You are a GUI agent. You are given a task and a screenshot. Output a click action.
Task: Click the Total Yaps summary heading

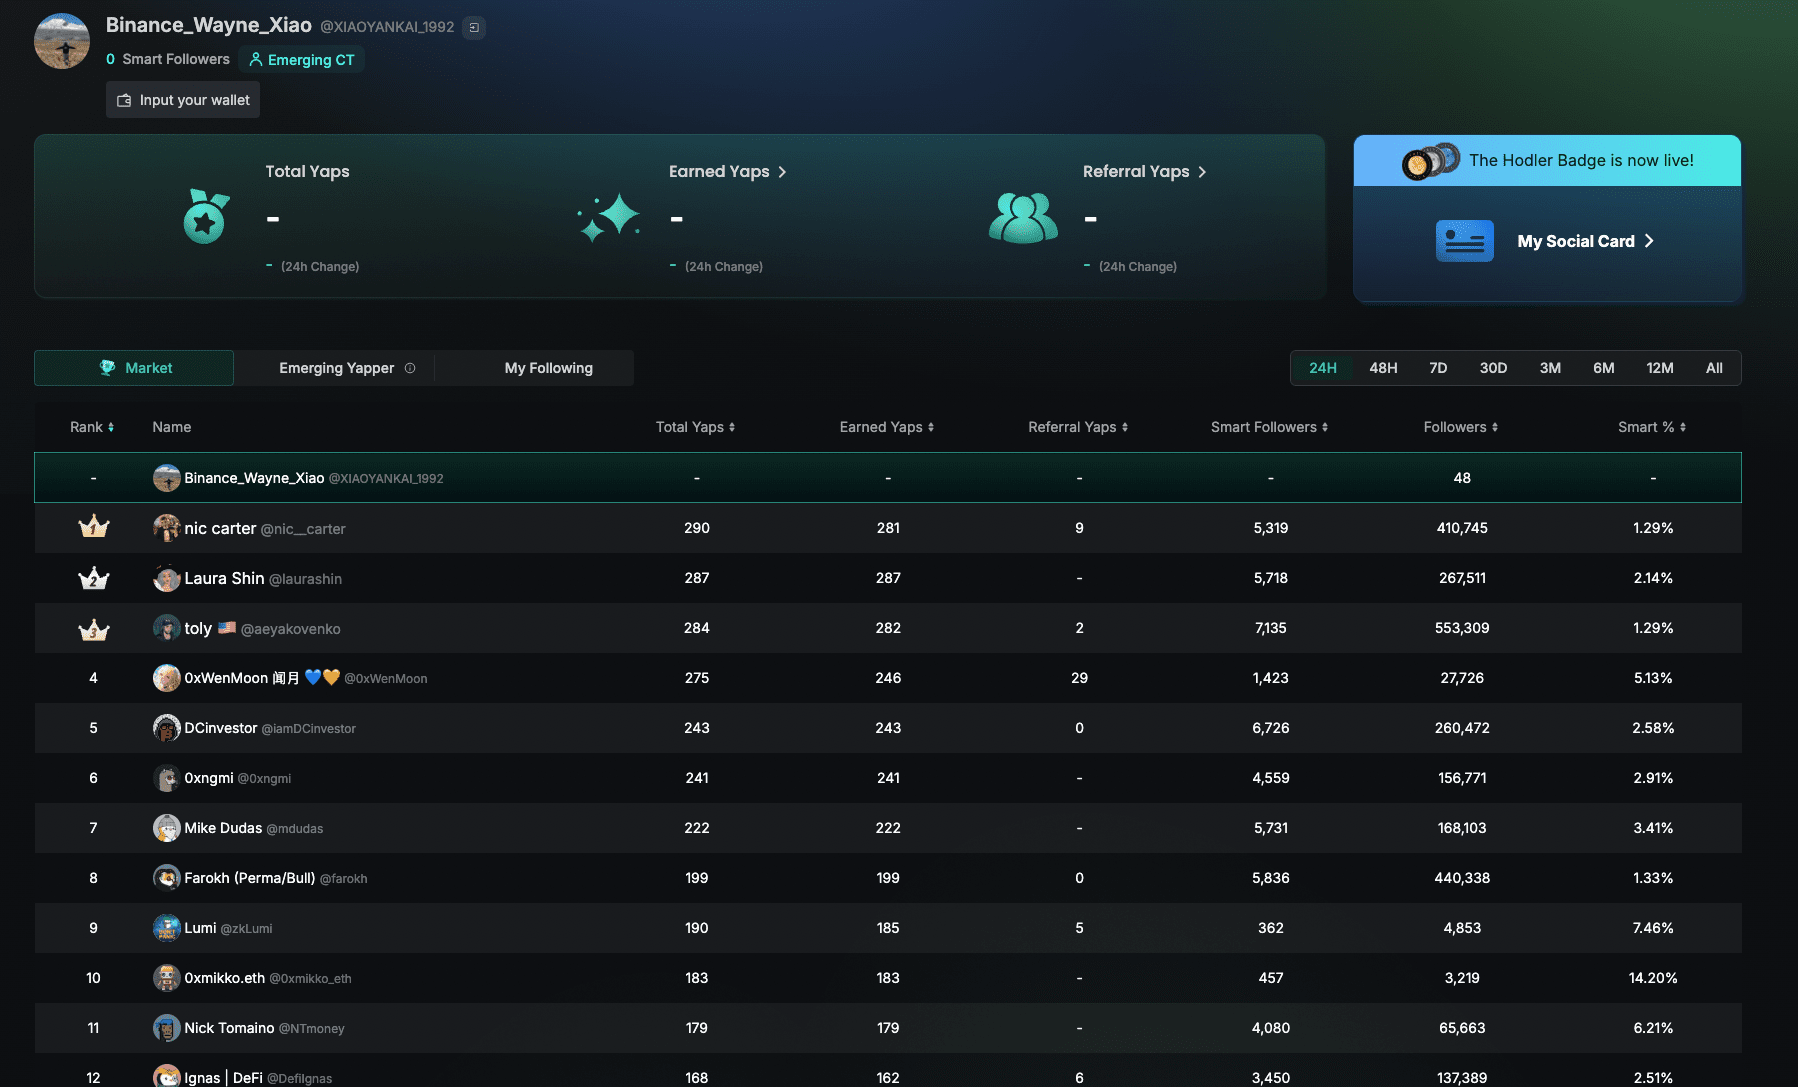tap(307, 171)
